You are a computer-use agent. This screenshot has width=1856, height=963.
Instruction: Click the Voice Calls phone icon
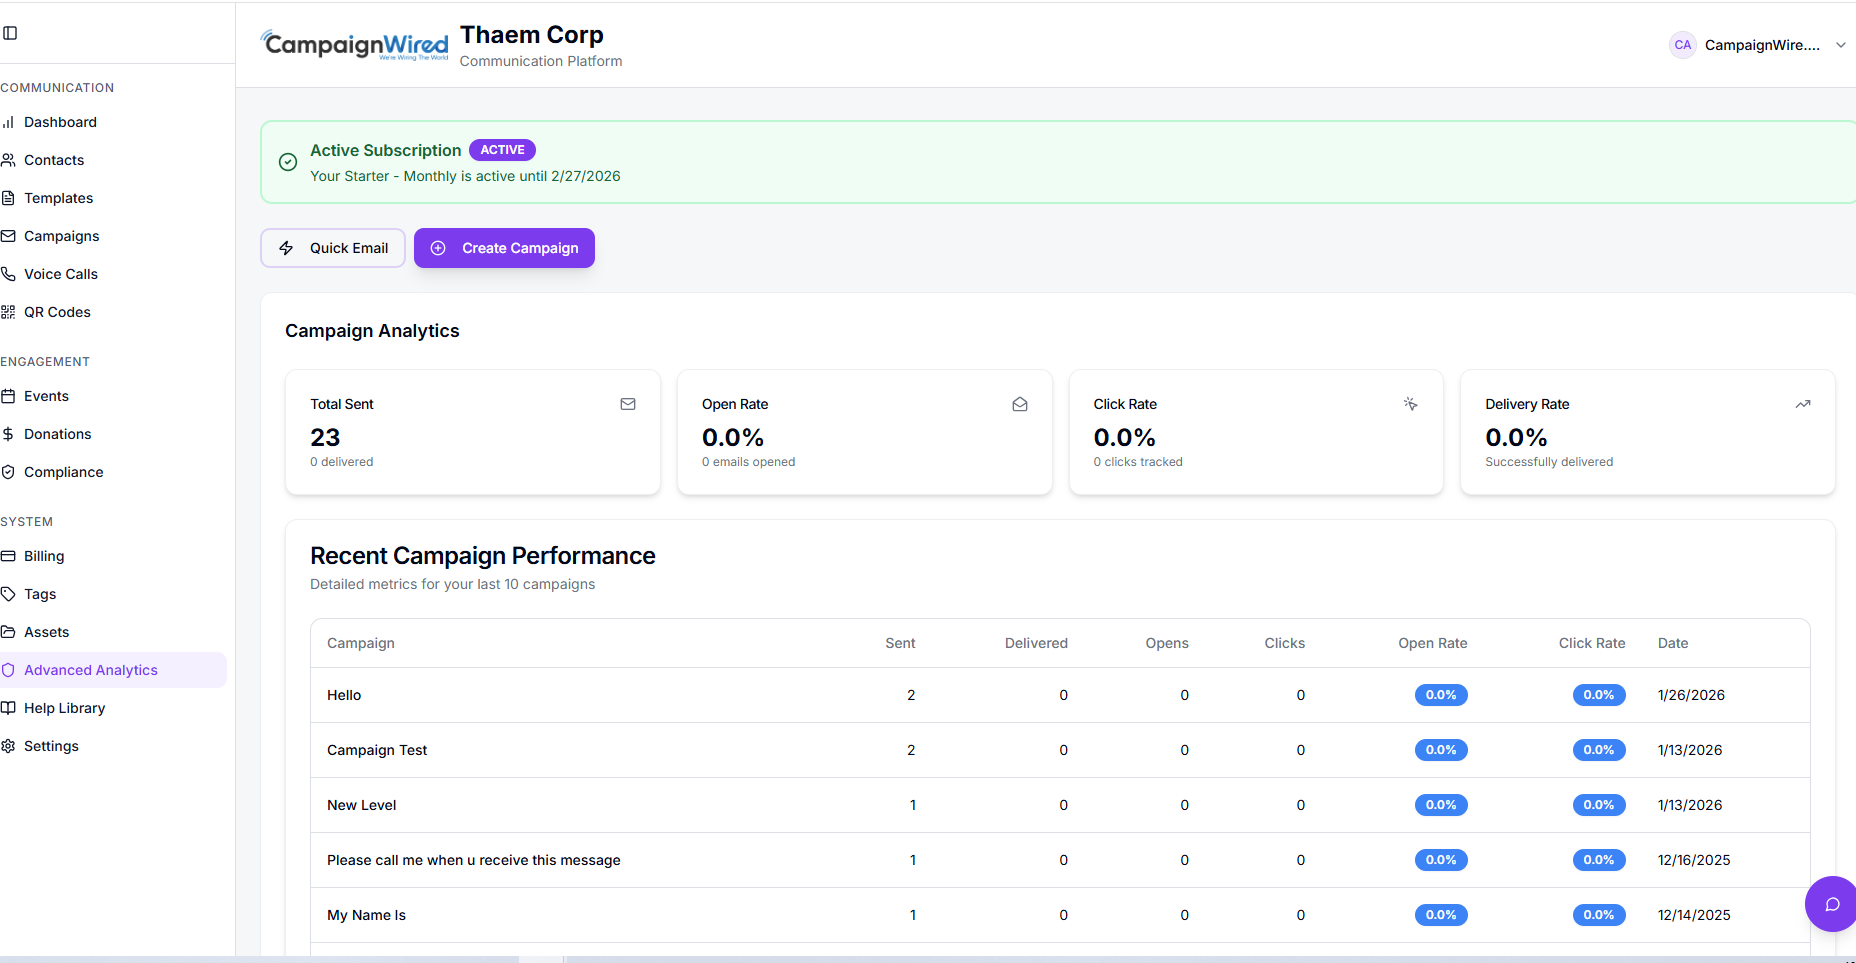pyautogui.click(x=8, y=274)
